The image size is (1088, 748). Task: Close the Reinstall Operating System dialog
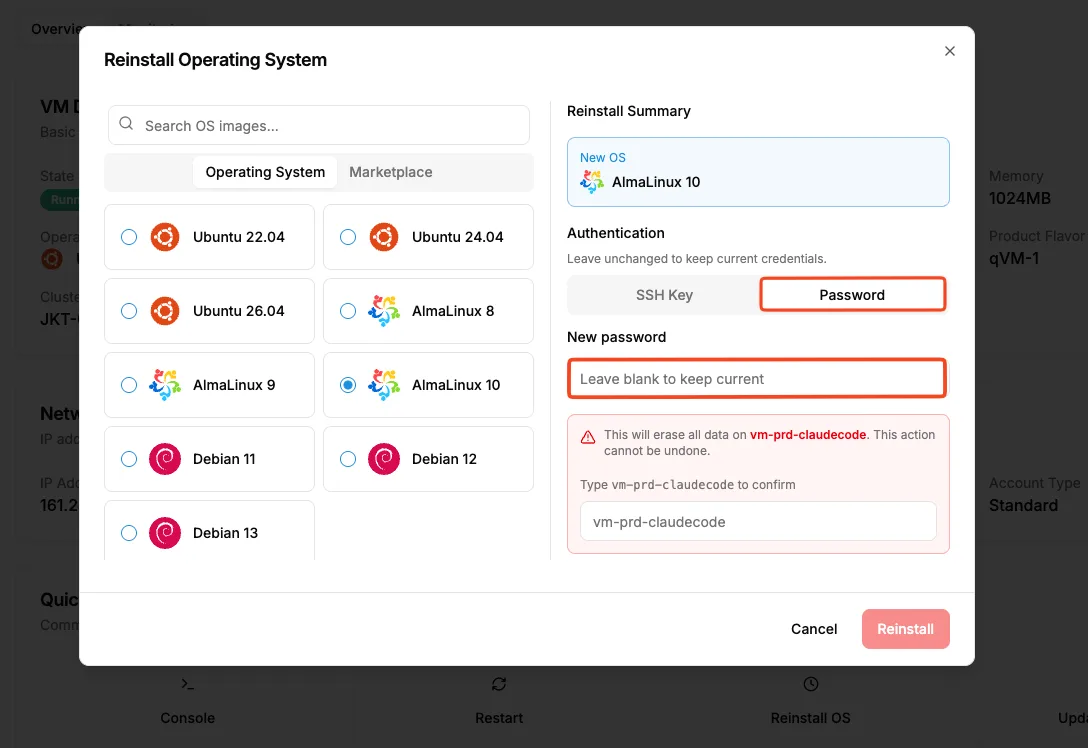950,51
